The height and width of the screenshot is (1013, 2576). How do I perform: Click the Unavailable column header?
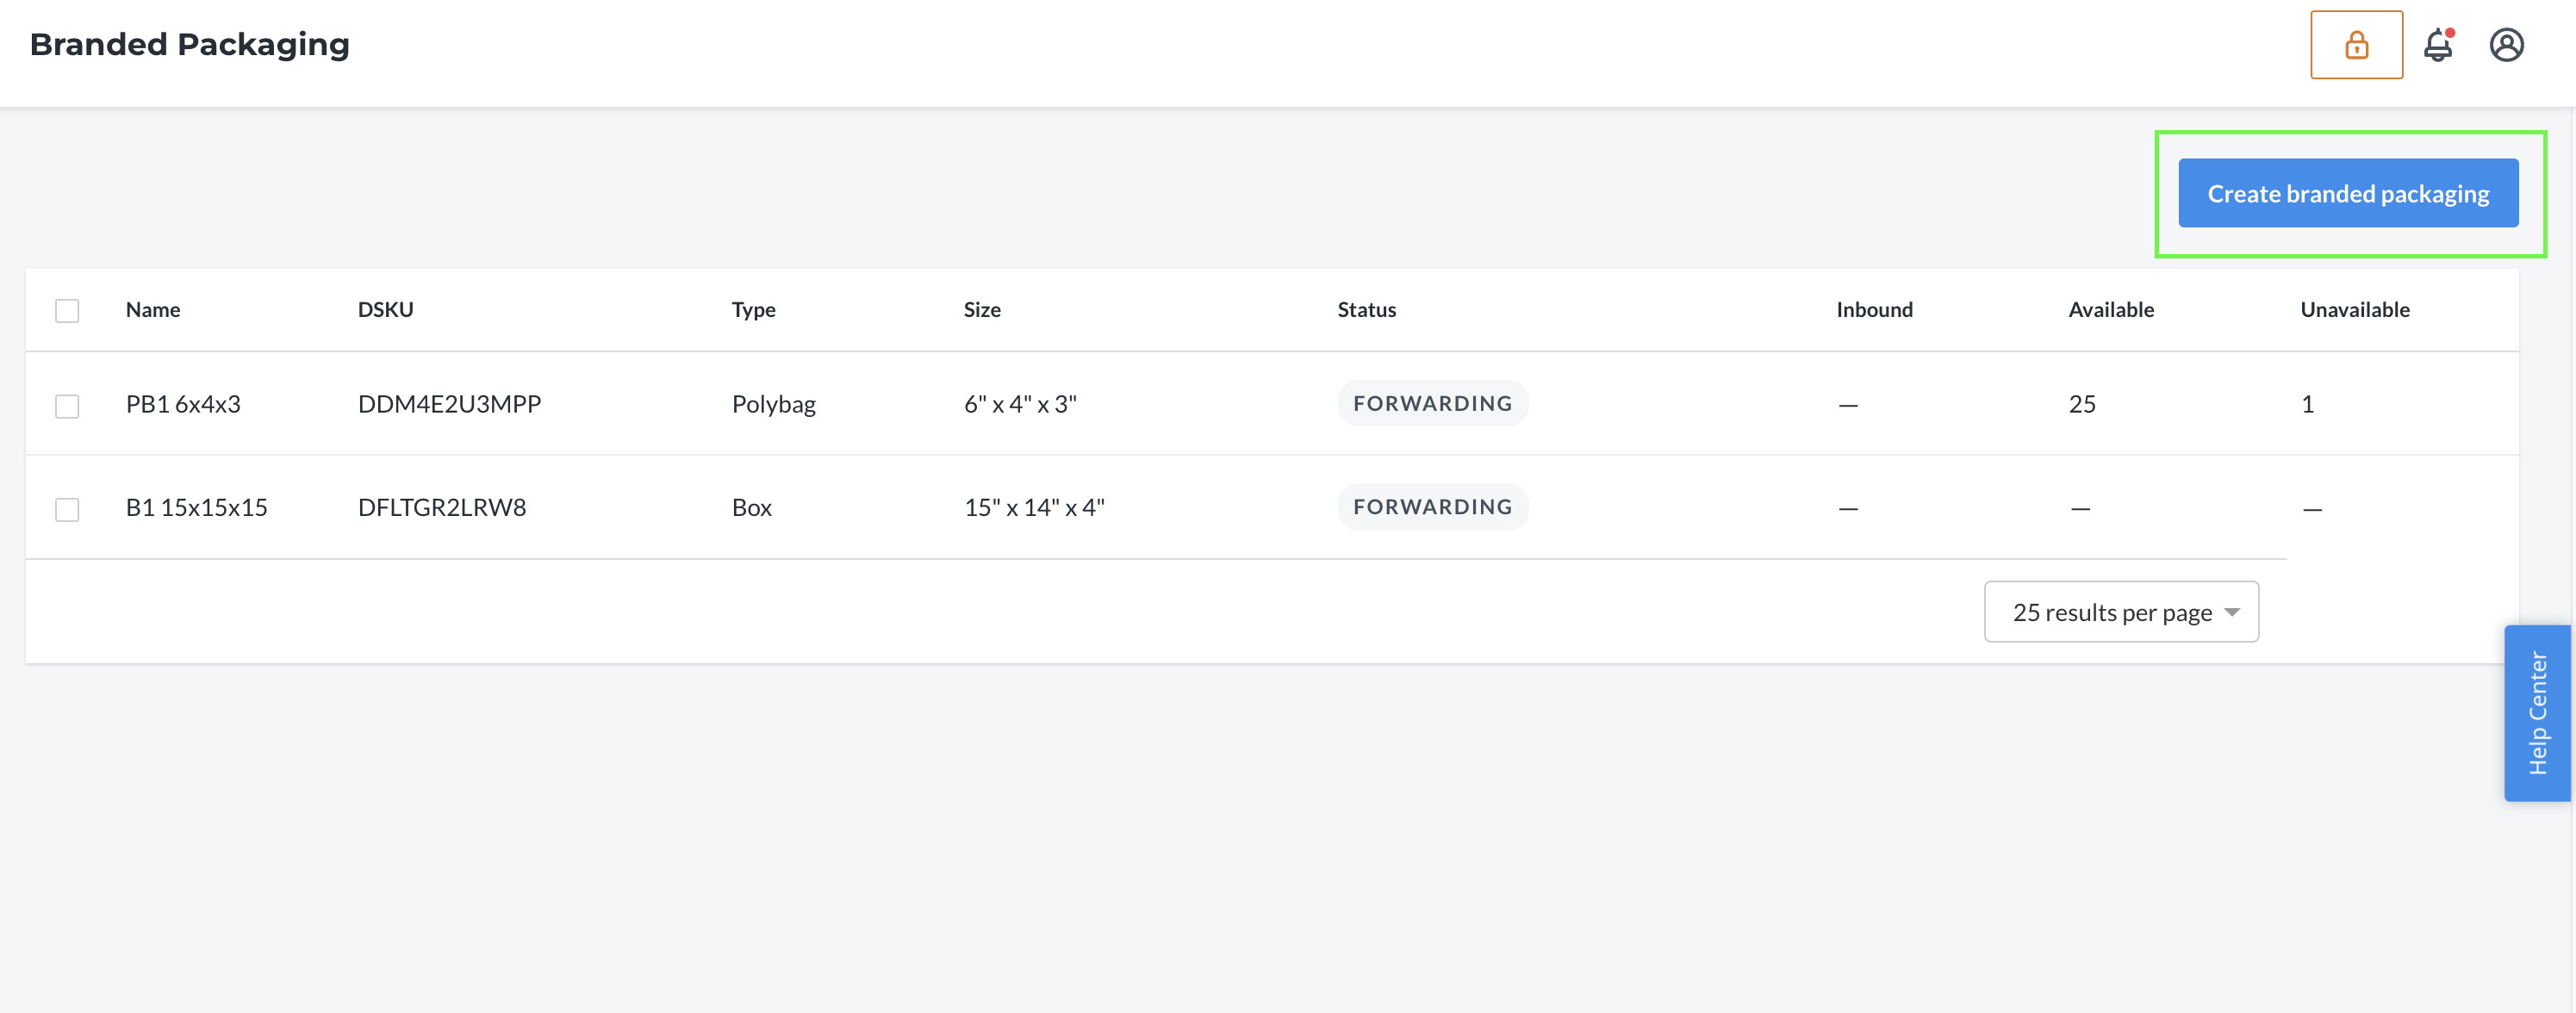[2354, 310]
